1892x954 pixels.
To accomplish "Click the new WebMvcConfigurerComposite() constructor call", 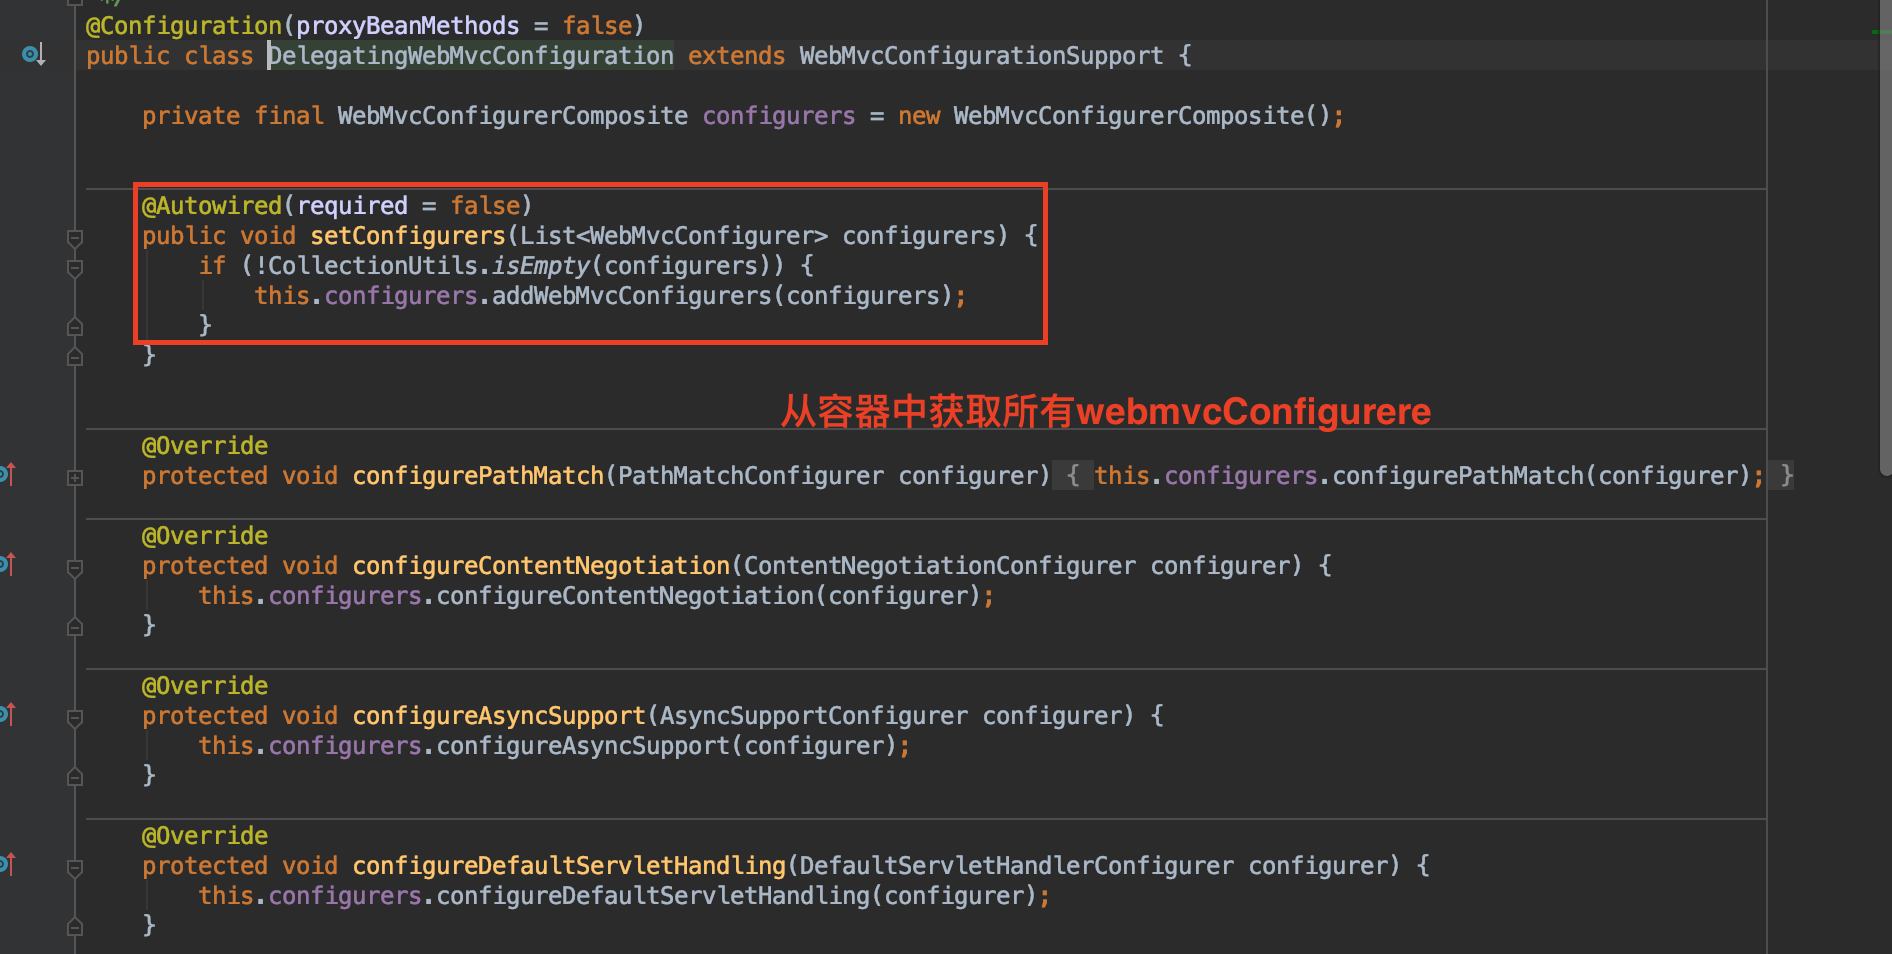I will point(1114,115).
